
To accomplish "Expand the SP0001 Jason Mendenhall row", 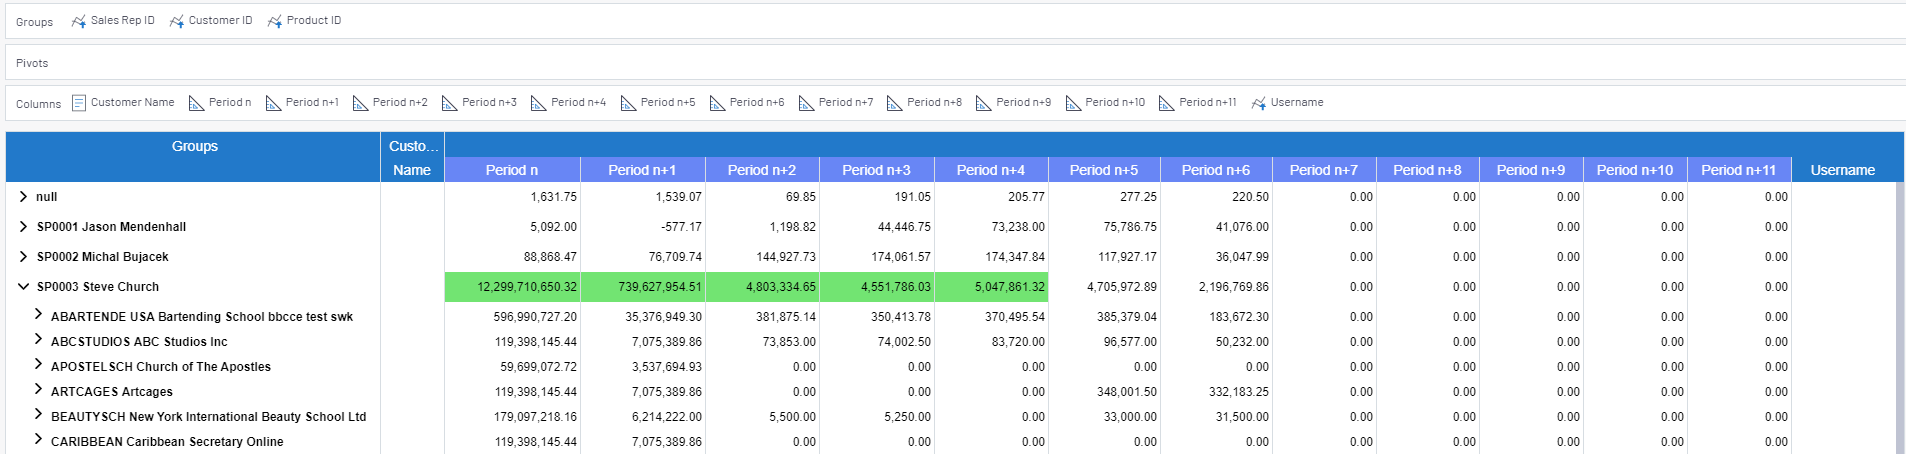I will point(24,227).
